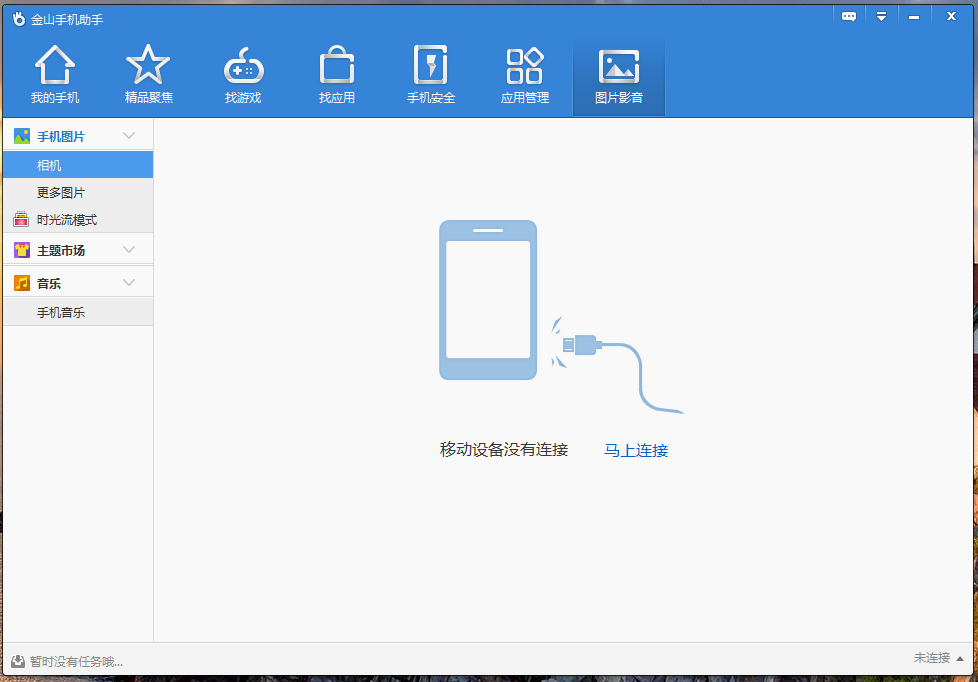Image resolution: width=978 pixels, height=682 pixels.
Task: Collapse the 音乐 section chevron
Action: (129, 282)
